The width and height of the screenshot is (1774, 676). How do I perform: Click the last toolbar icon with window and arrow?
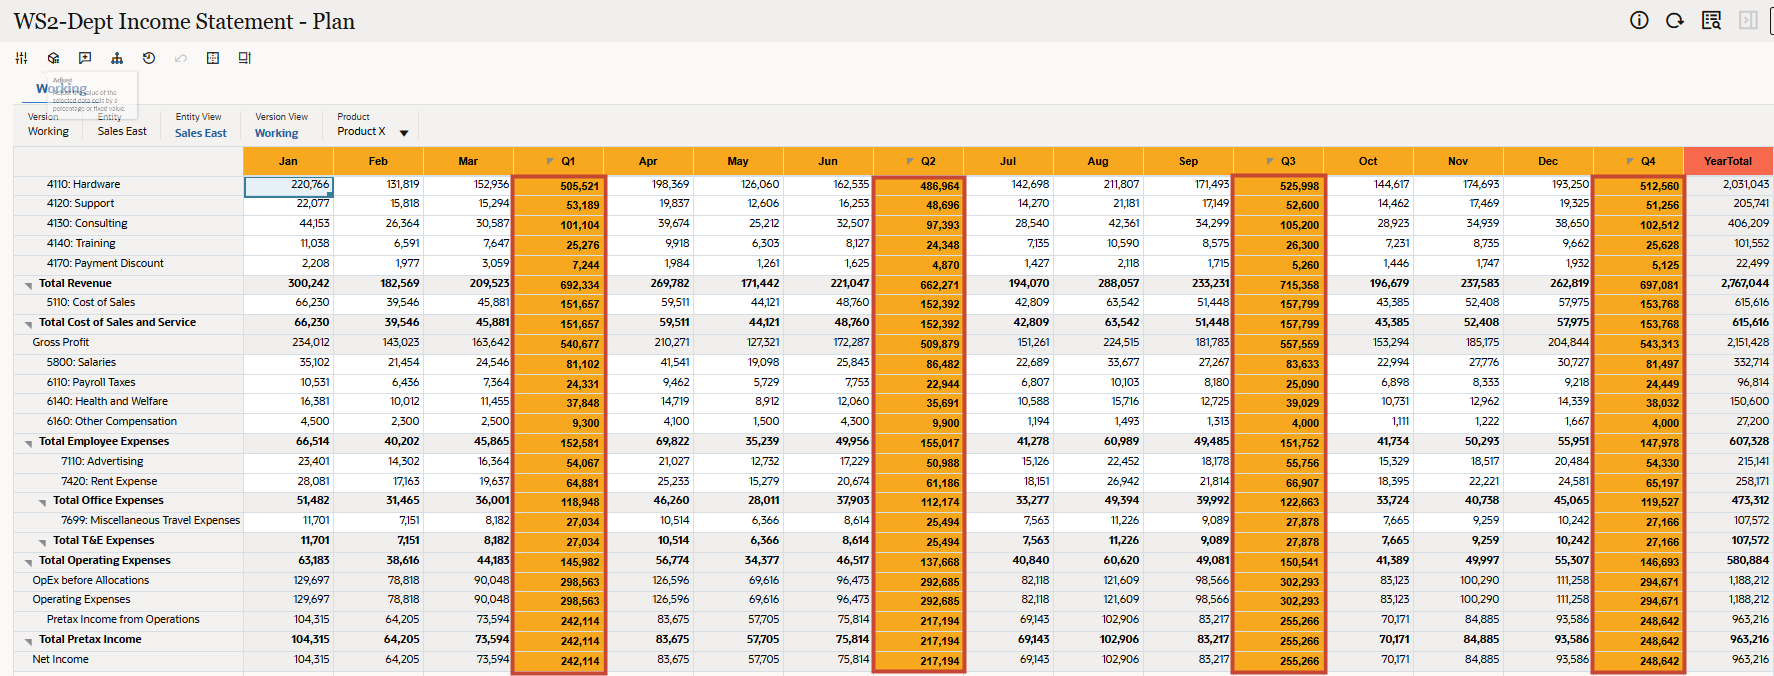click(x=245, y=58)
